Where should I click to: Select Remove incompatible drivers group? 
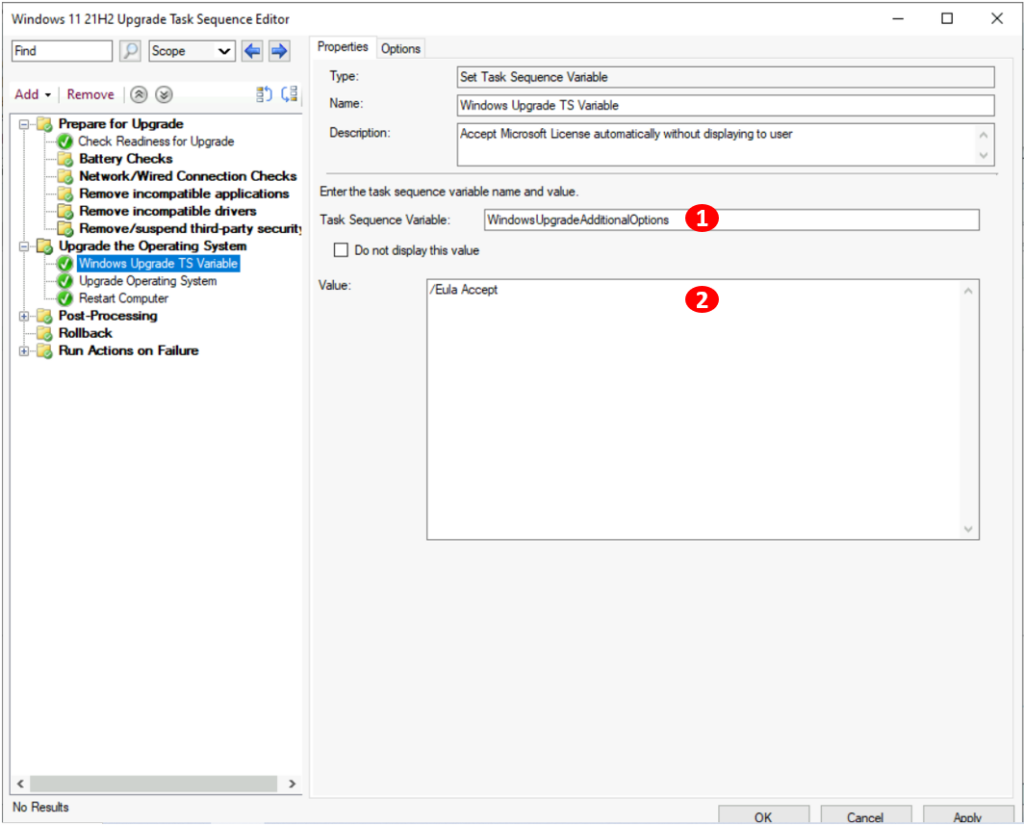coord(167,211)
